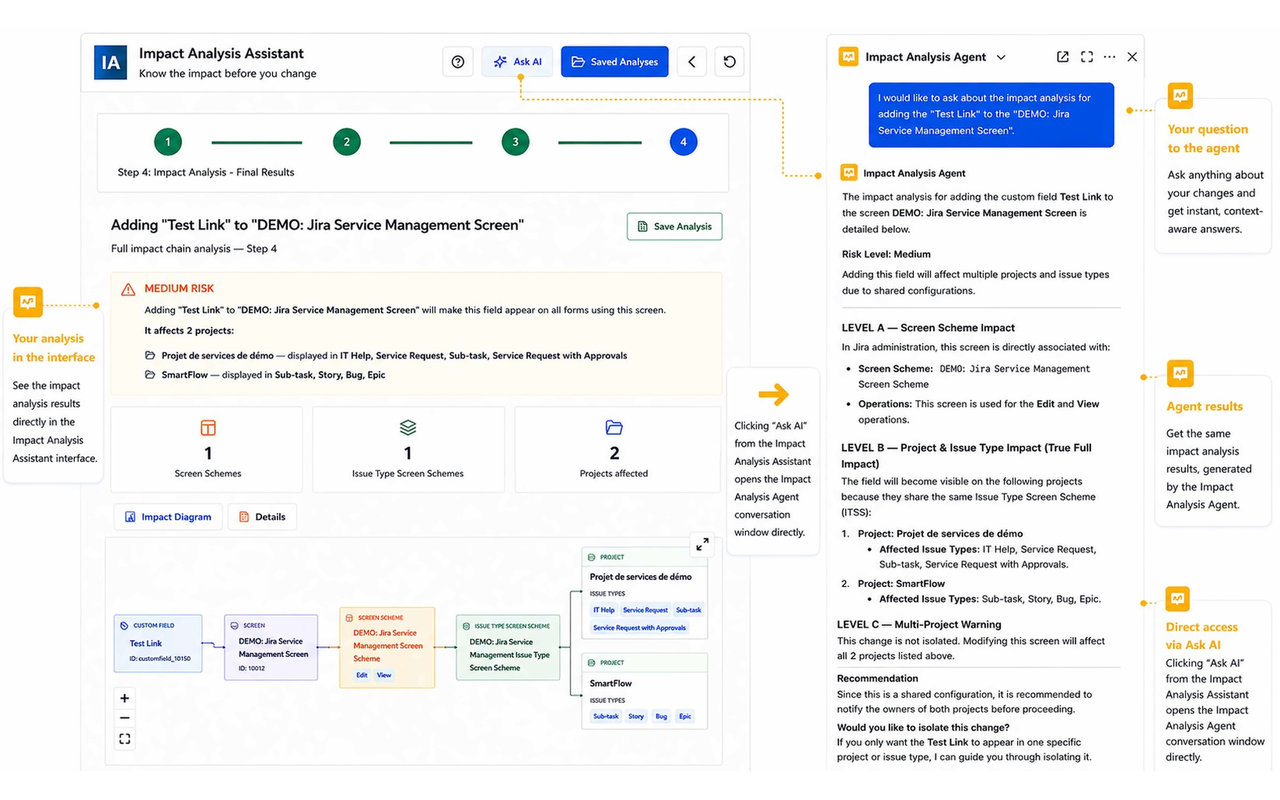Click the Edit tag in Screen Scheme node
The height and width of the screenshot is (800, 1280).
362,675
